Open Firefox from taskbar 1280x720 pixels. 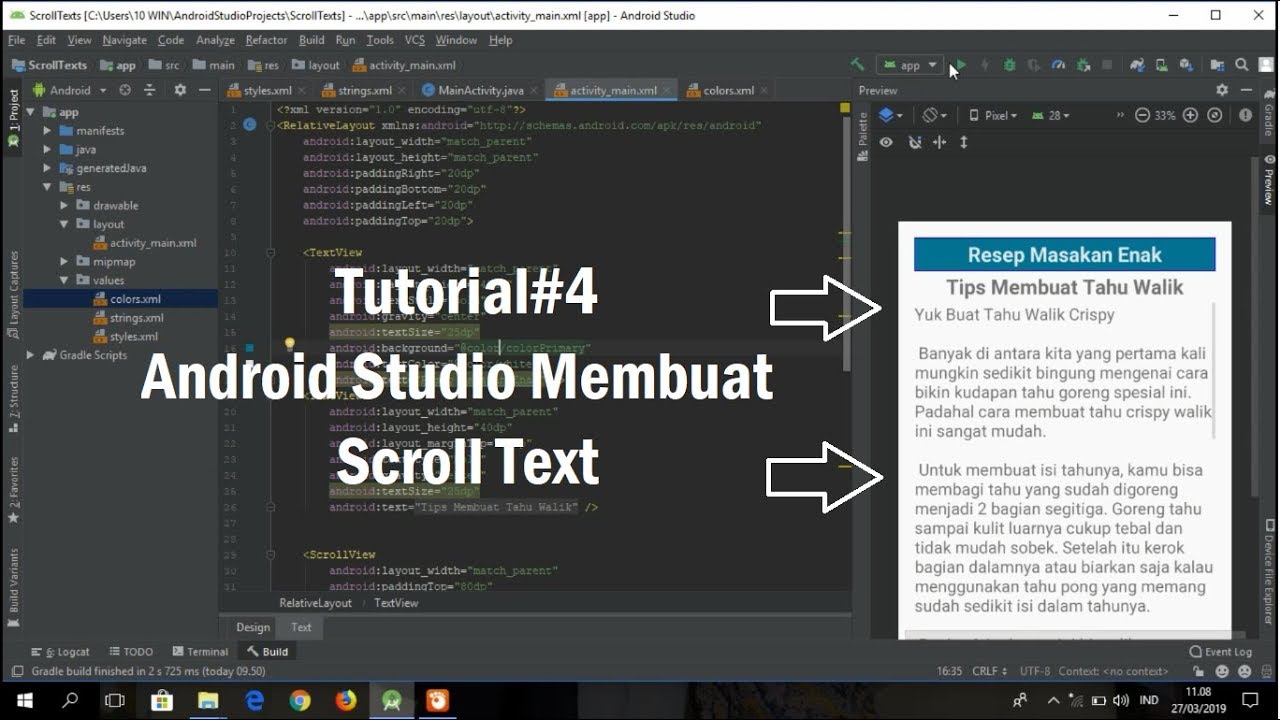tap(346, 701)
